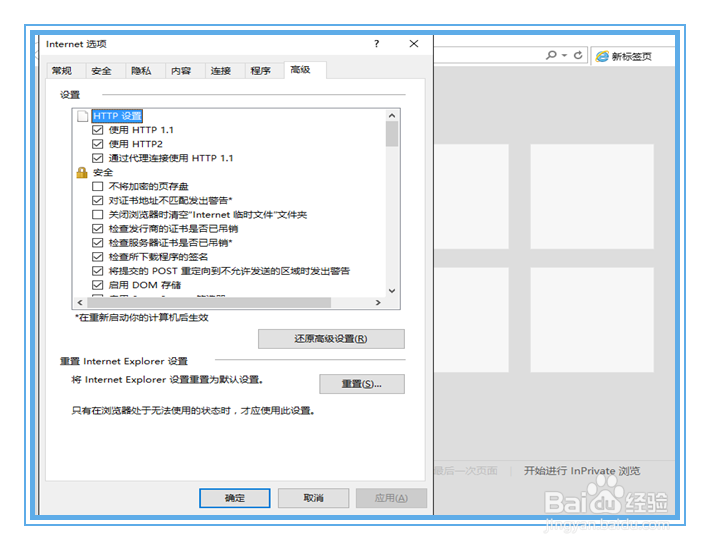Viewport: 710px width, 550px height.
Task: Select the 新标签页 browser tab
Action: click(633, 57)
